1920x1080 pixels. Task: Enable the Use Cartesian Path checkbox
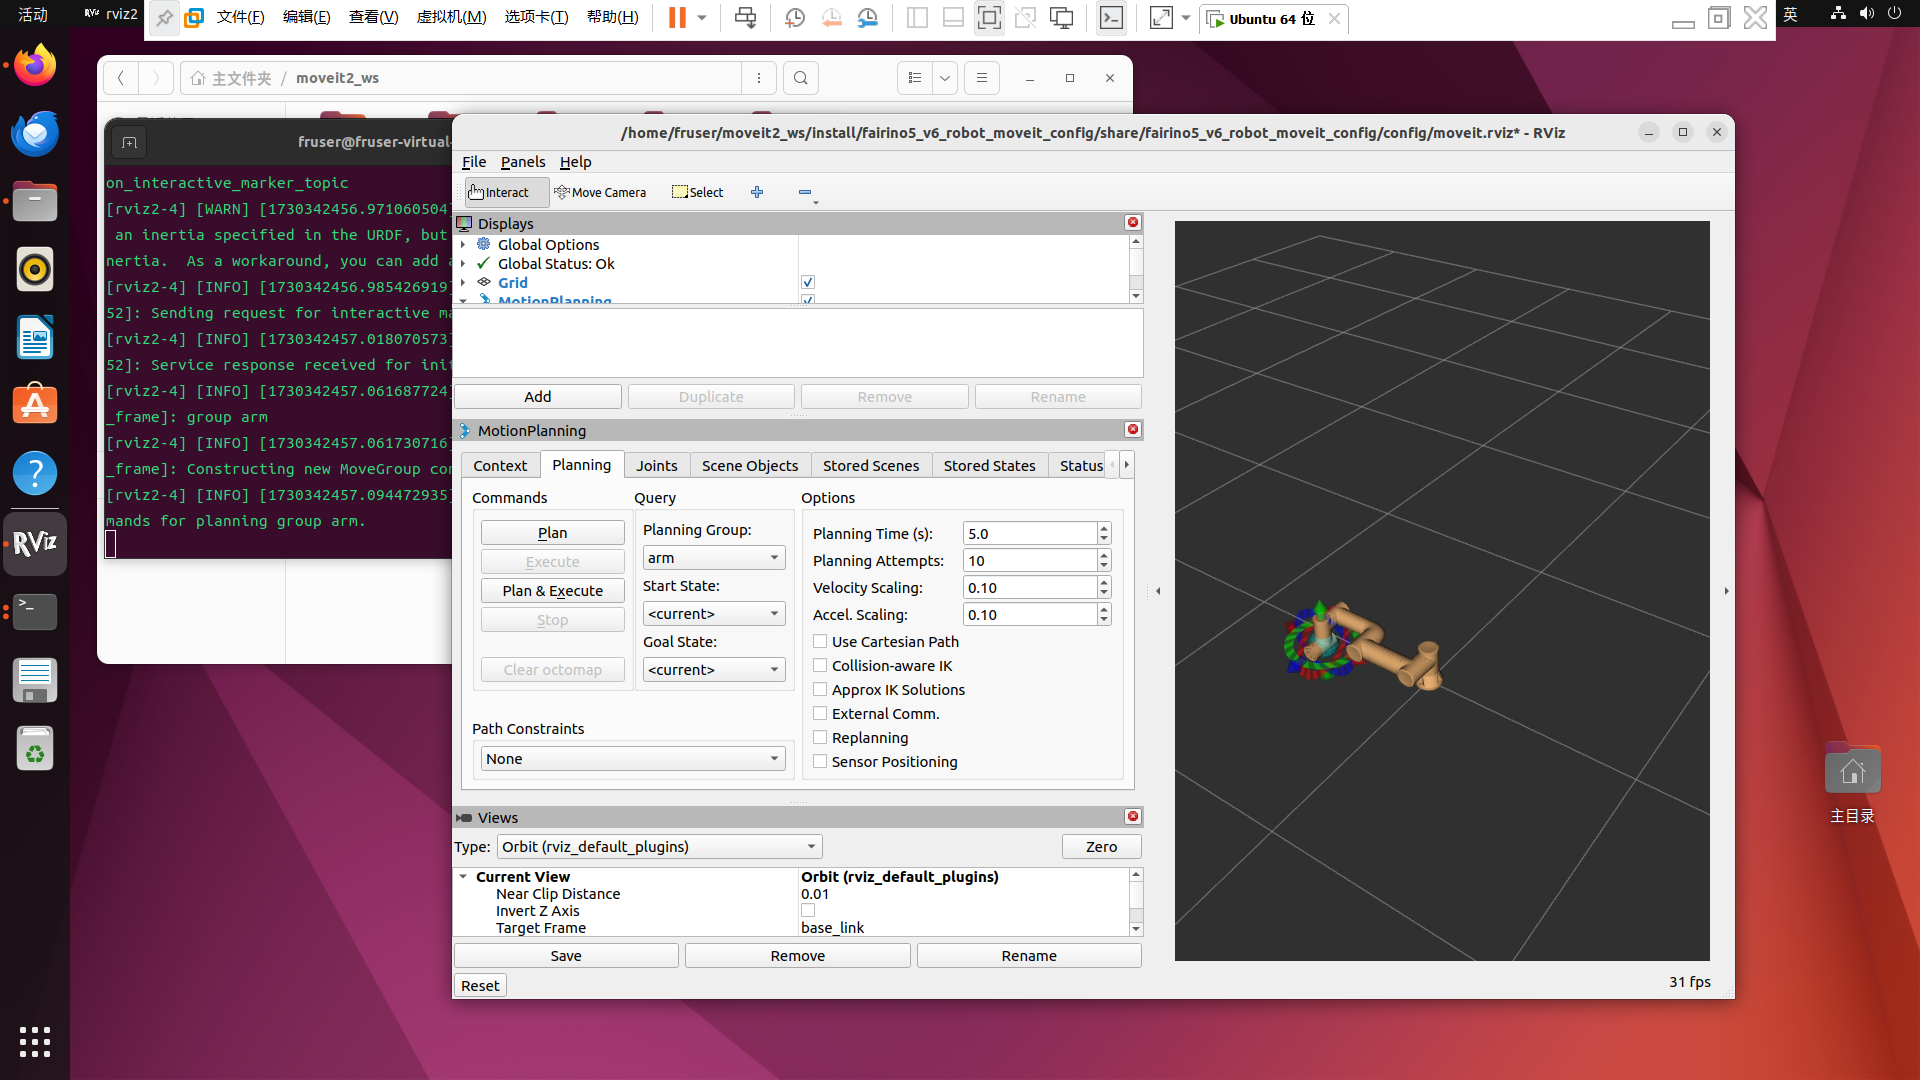pyautogui.click(x=820, y=642)
